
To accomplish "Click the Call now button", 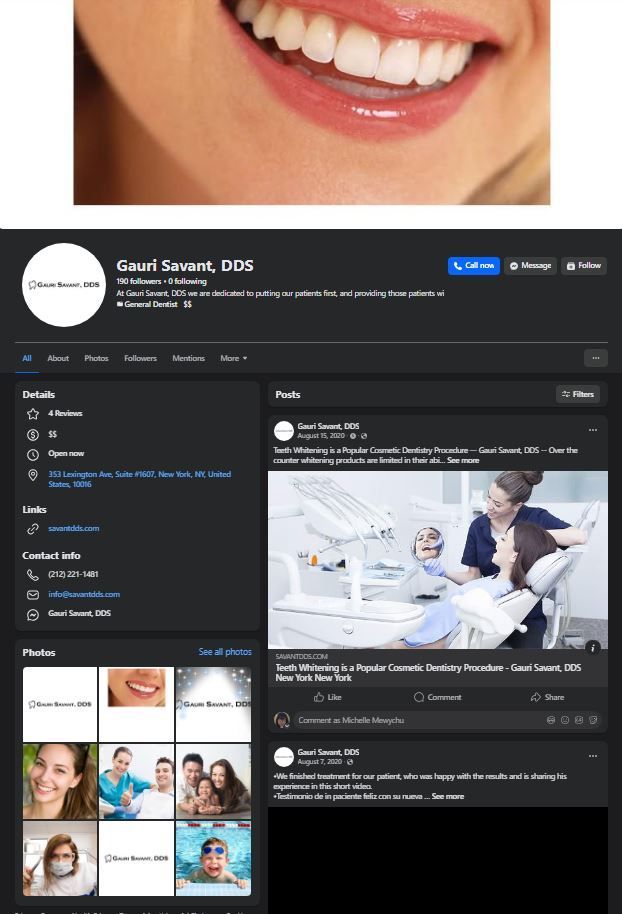I will coord(473,266).
